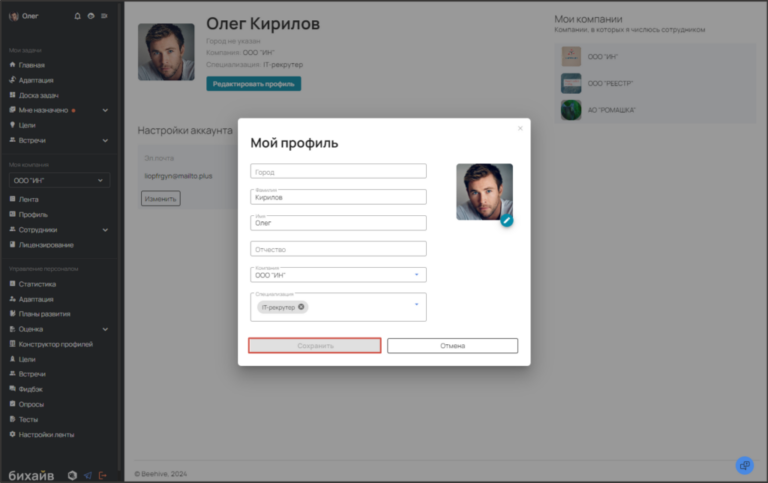Click the Отмена button
Screen dimensions: 768x483
tap(452, 346)
